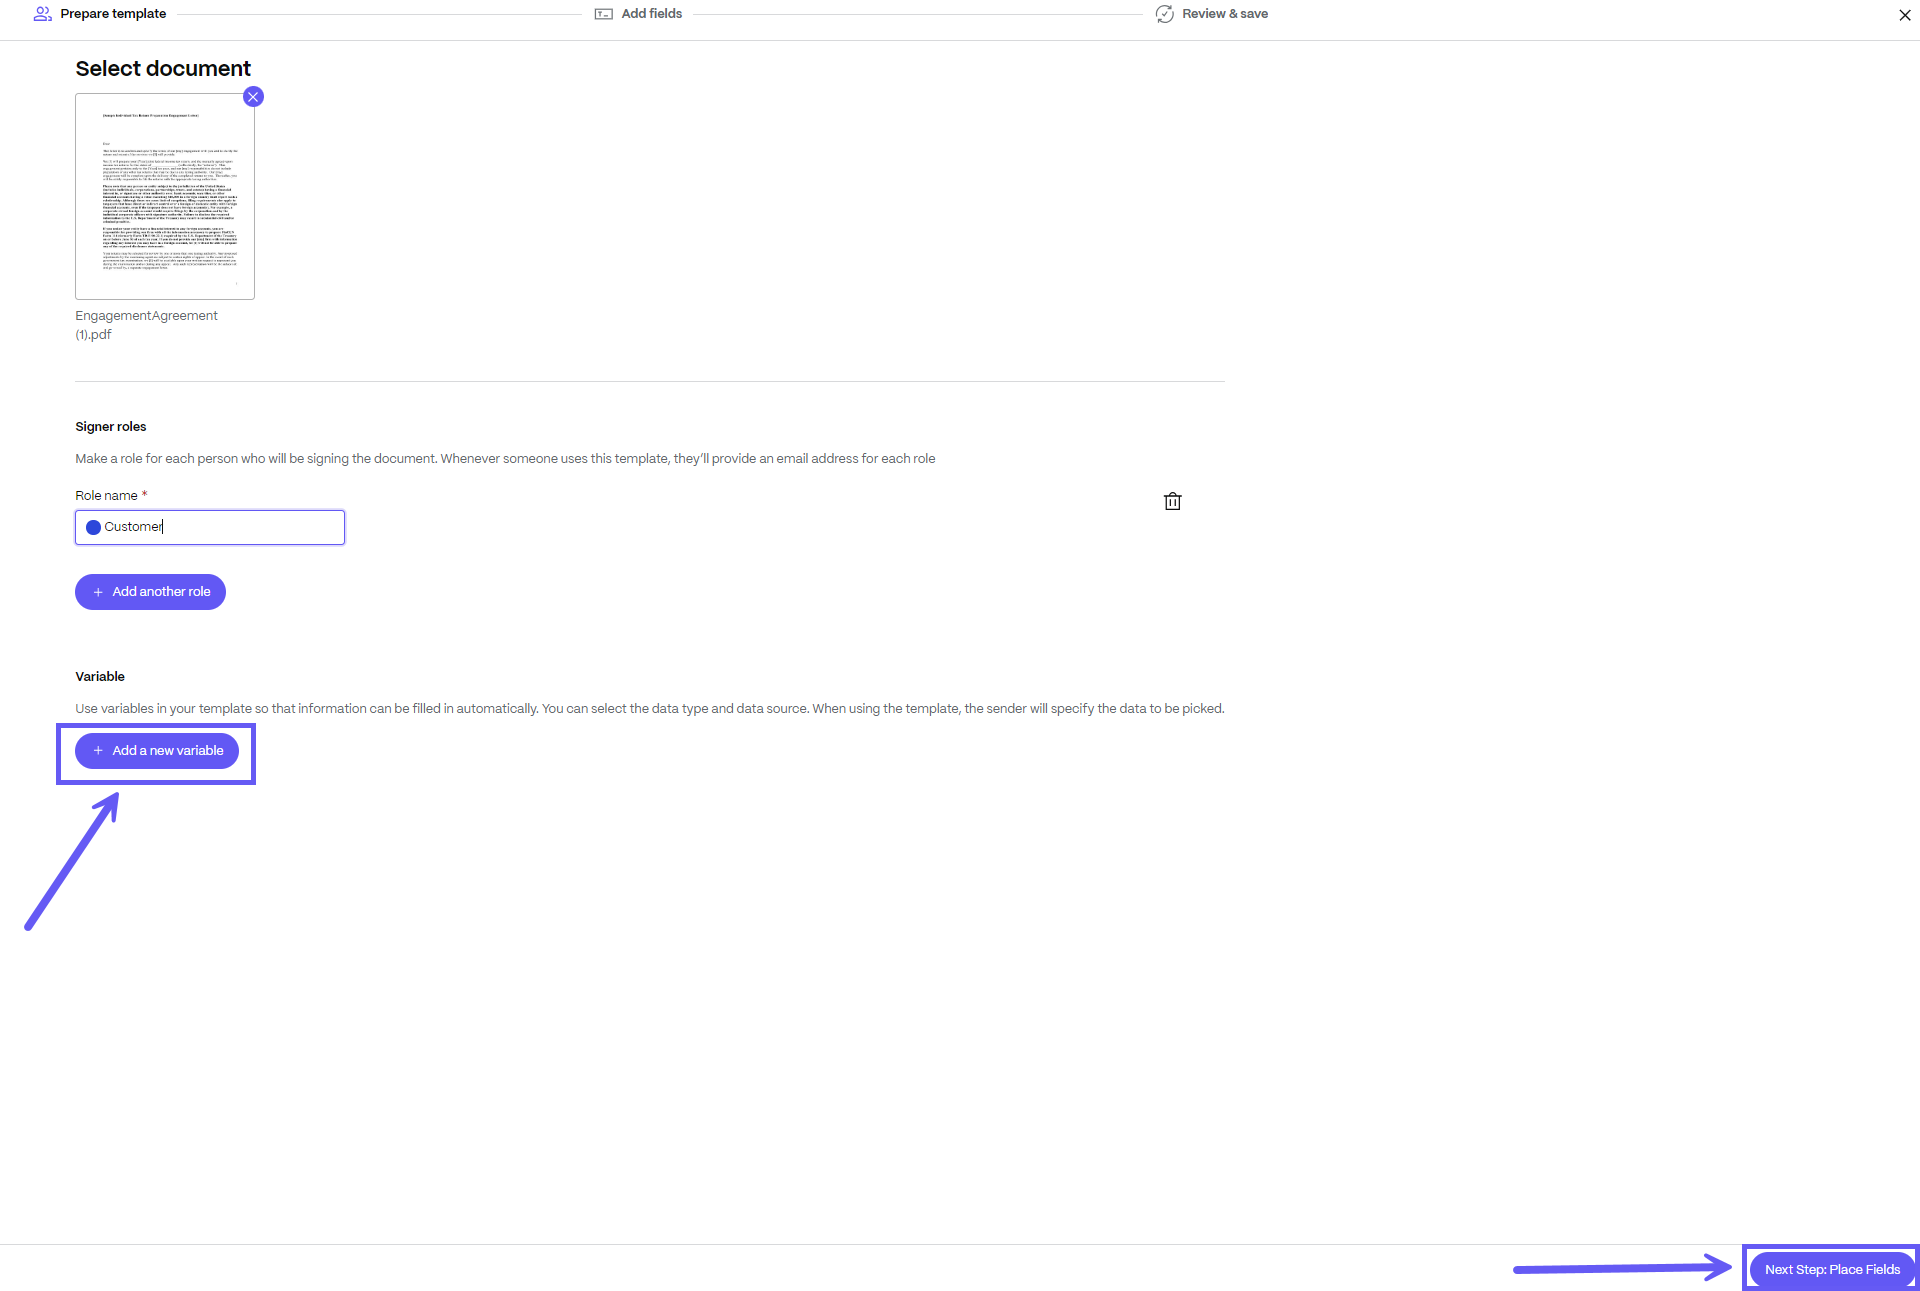Click the close document X icon
This screenshot has height=1291, width=1920.
tap(252, 97)
